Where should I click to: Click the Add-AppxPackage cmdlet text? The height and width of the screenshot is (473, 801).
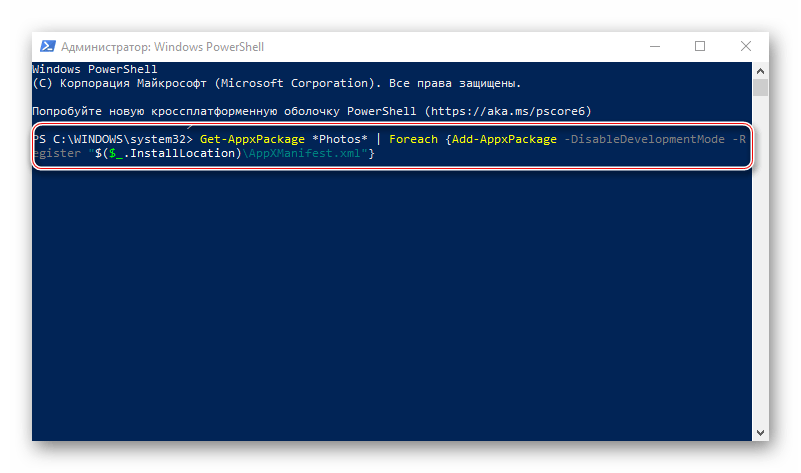point(504,139)
